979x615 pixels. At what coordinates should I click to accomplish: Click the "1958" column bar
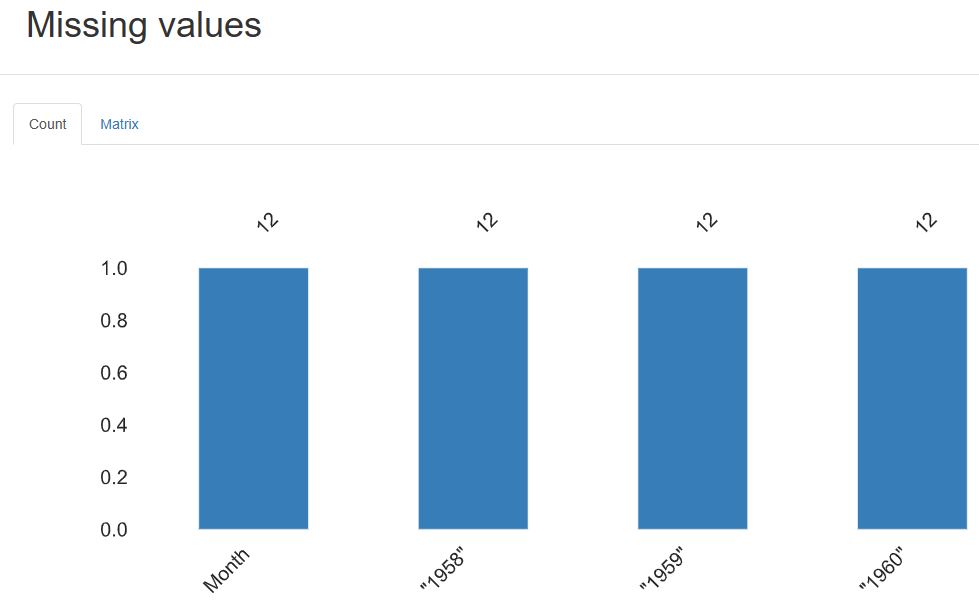472,397
